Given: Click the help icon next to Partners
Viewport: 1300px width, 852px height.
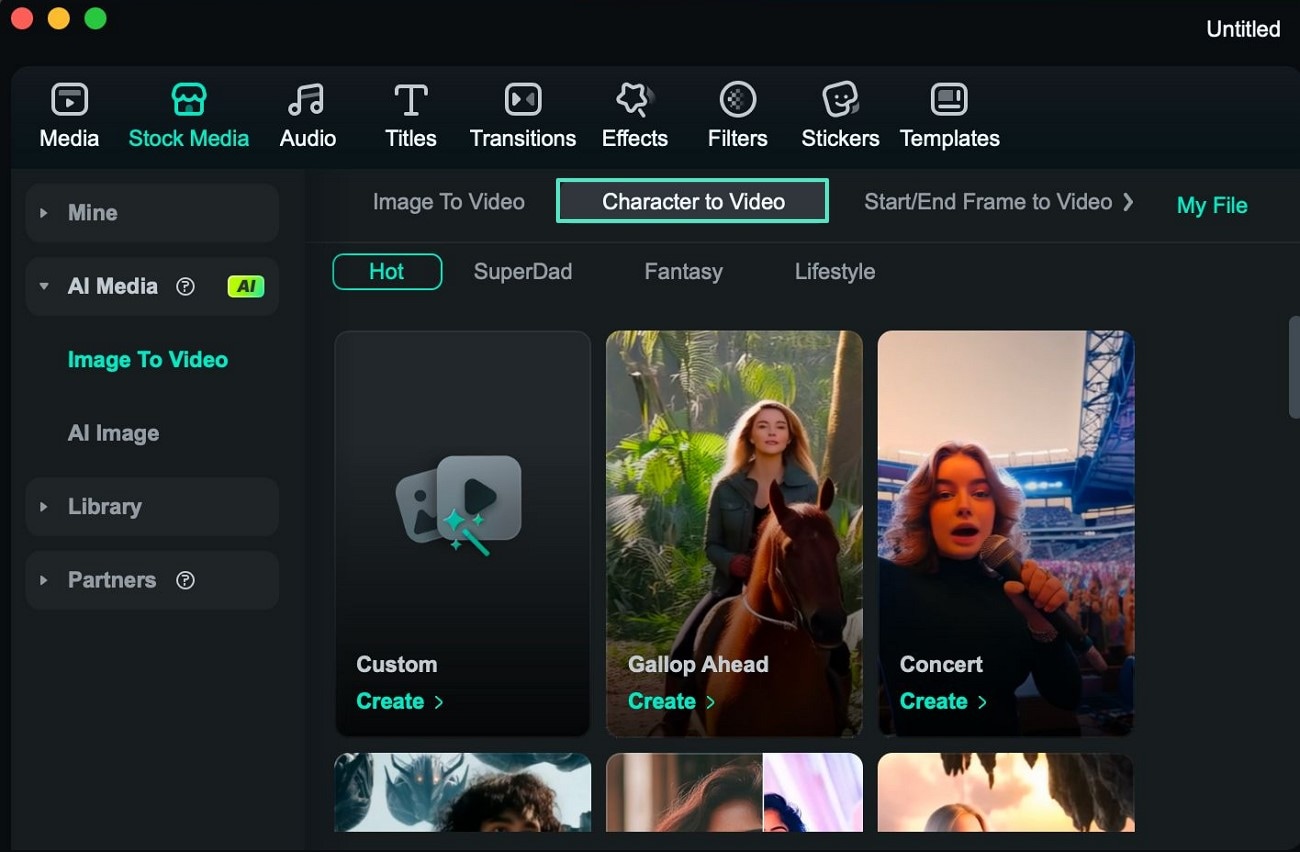Looking at the screenshot, I should (185, 580).
